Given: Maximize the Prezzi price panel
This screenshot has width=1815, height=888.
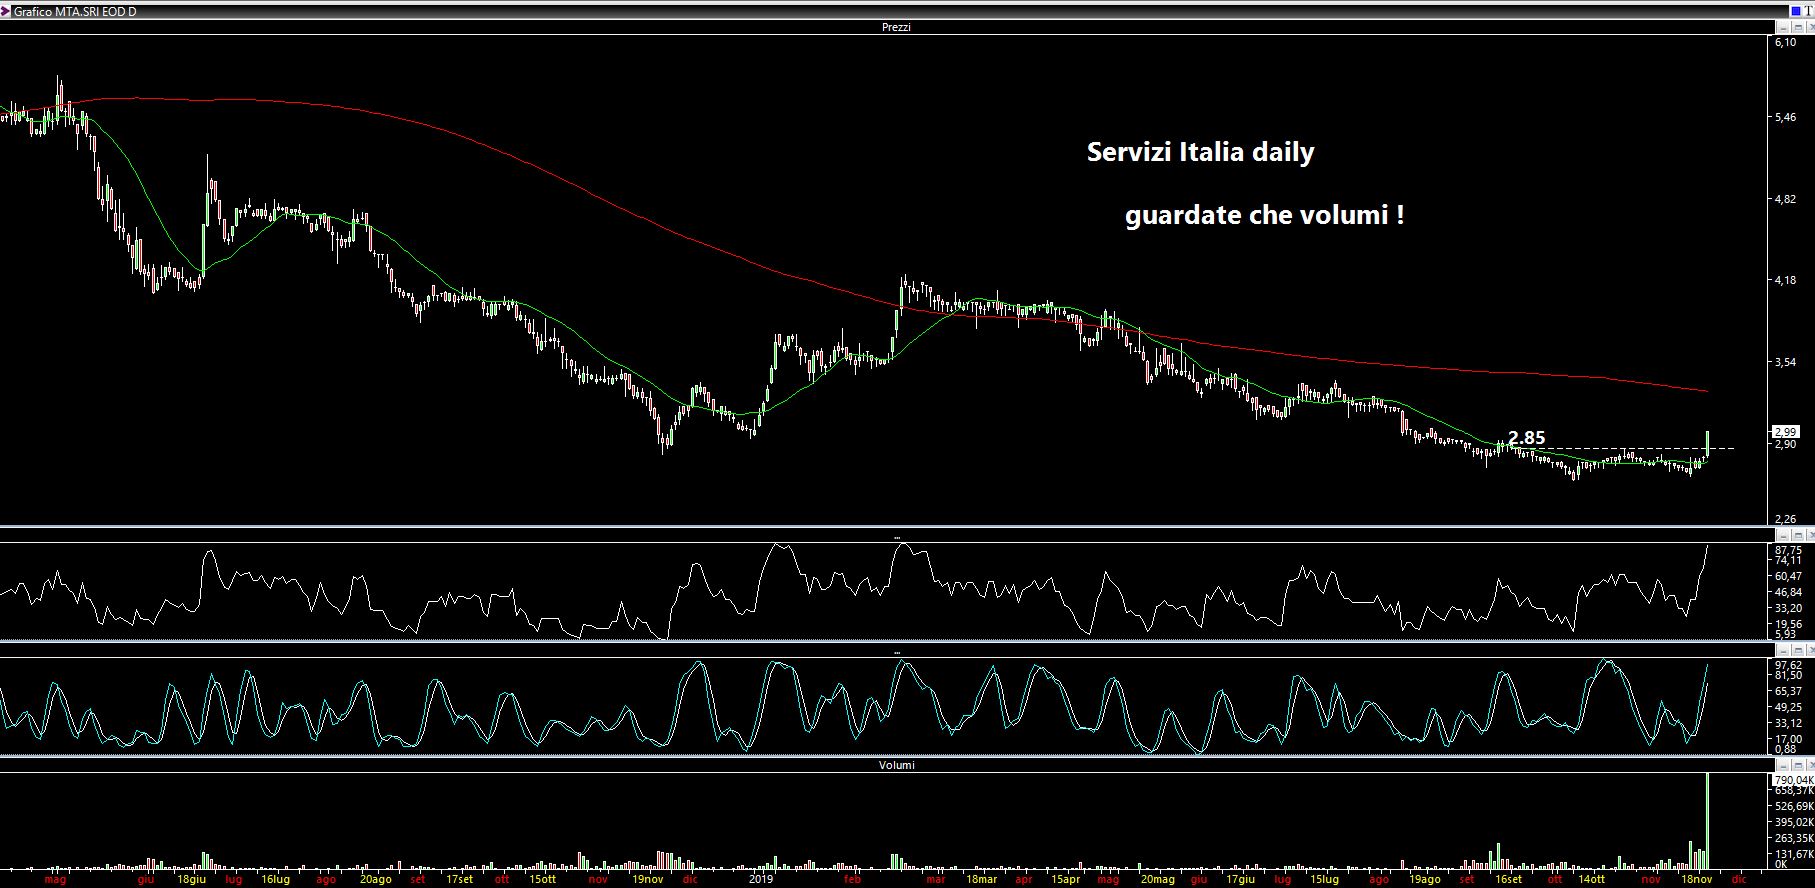Looking at the screenshot, I should (x=1798, y=27).
